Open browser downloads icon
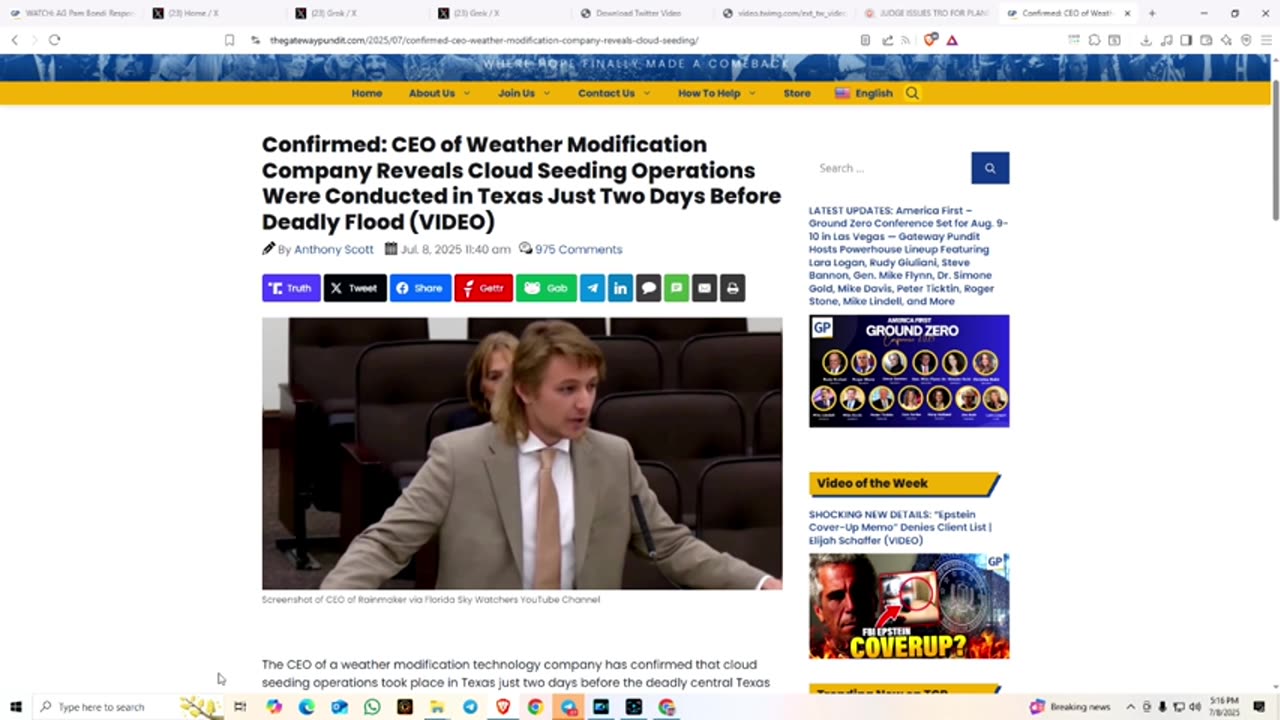 pos(1146,40)
